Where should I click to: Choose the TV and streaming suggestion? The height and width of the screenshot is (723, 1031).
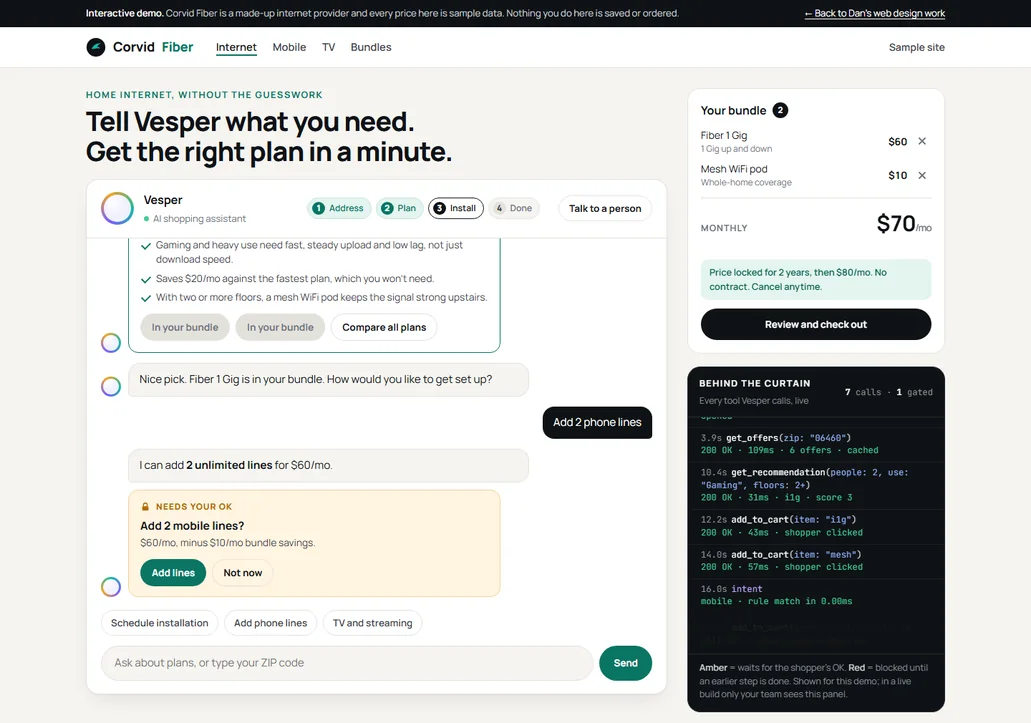click(372, 623)
